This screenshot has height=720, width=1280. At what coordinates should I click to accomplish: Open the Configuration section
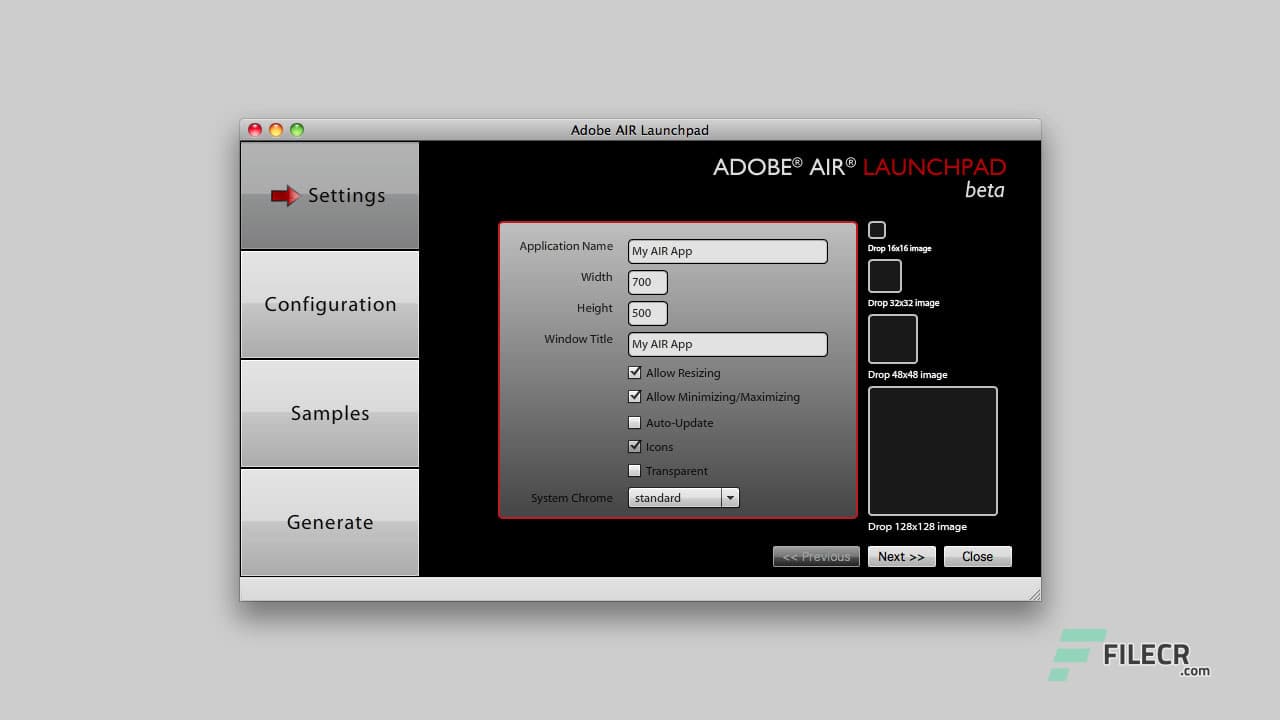pyautogui.click(x=329, y=304)
